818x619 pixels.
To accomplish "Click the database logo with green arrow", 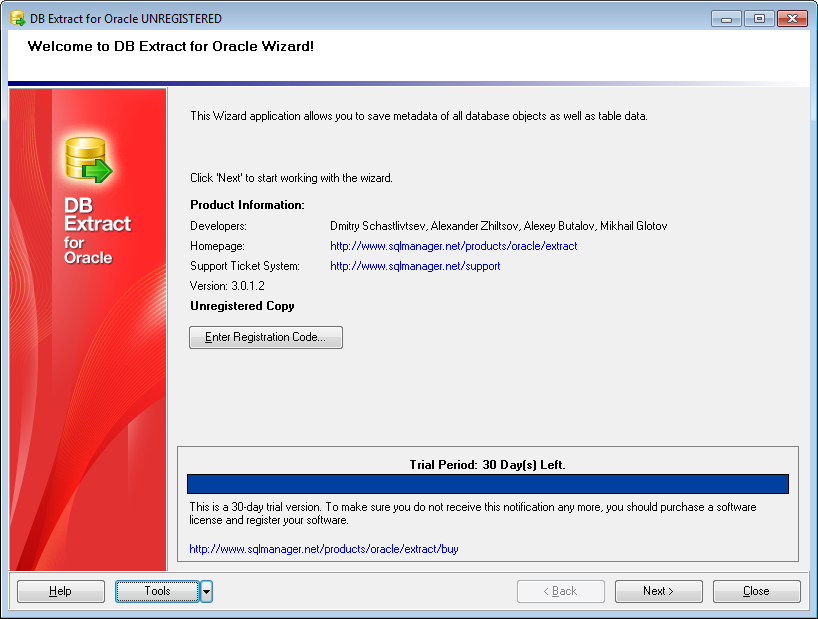I will [x=88, y=160].
